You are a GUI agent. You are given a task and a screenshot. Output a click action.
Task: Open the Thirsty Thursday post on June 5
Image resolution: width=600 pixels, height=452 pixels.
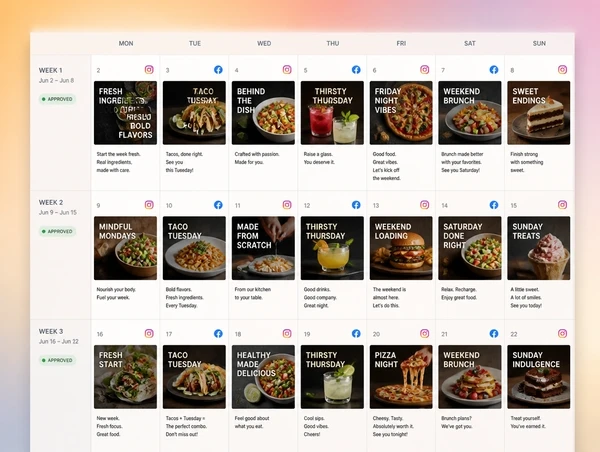[x=332, y=113]
